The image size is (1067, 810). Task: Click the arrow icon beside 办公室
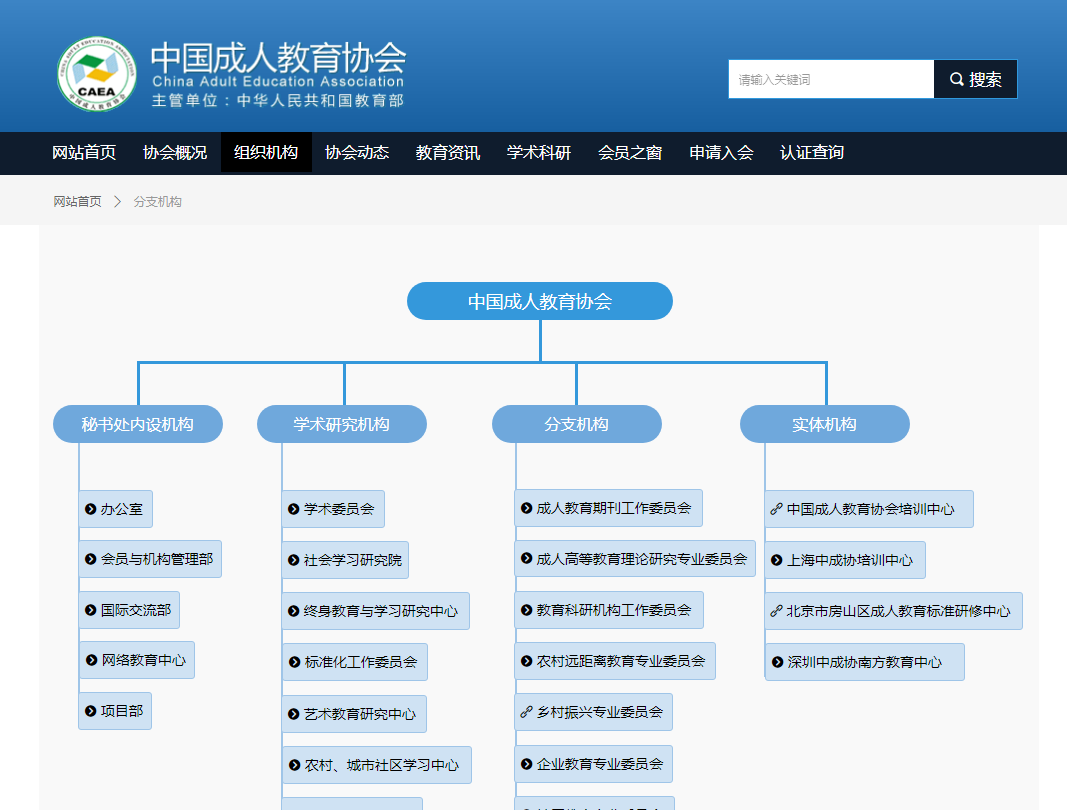pyautogui.click(x=91, y=509)
